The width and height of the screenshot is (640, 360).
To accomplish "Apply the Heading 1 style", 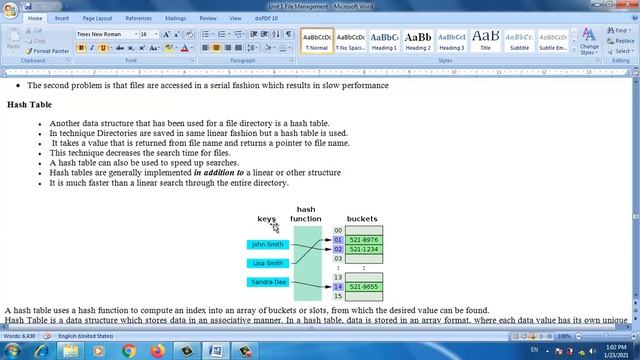I will (384, 41).
